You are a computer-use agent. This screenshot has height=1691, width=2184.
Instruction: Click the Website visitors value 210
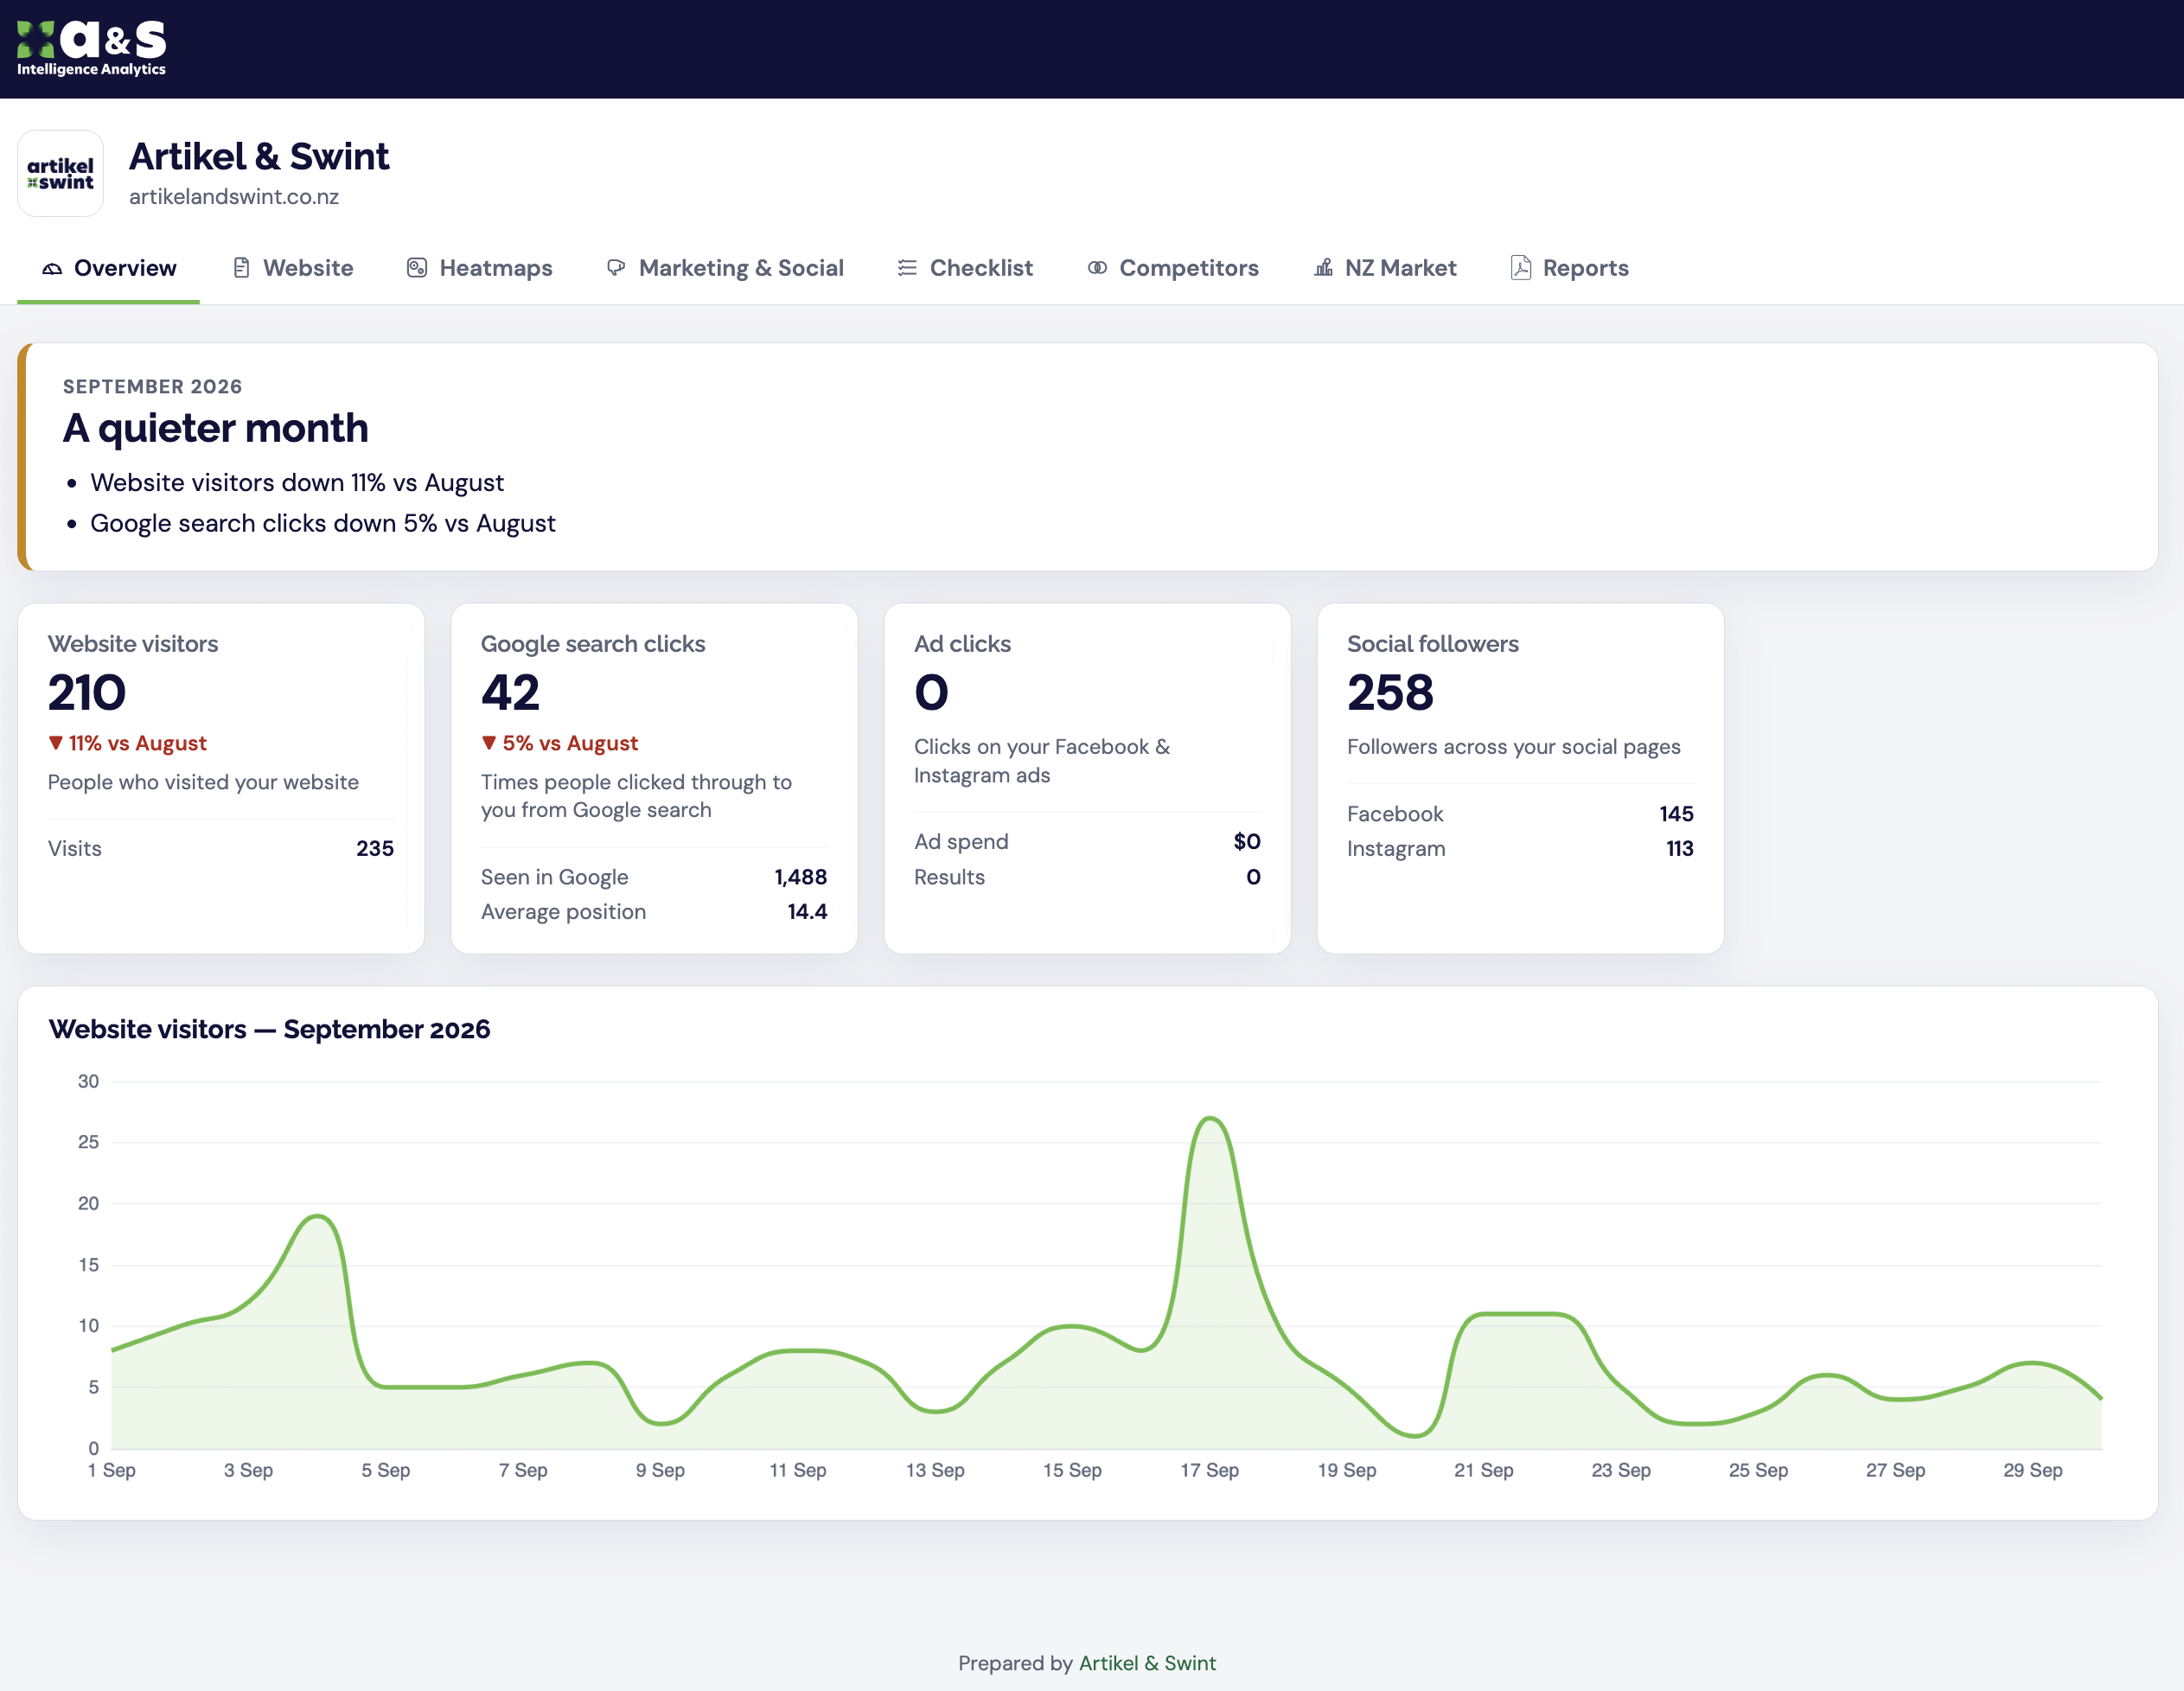click(x=87, y=693)
